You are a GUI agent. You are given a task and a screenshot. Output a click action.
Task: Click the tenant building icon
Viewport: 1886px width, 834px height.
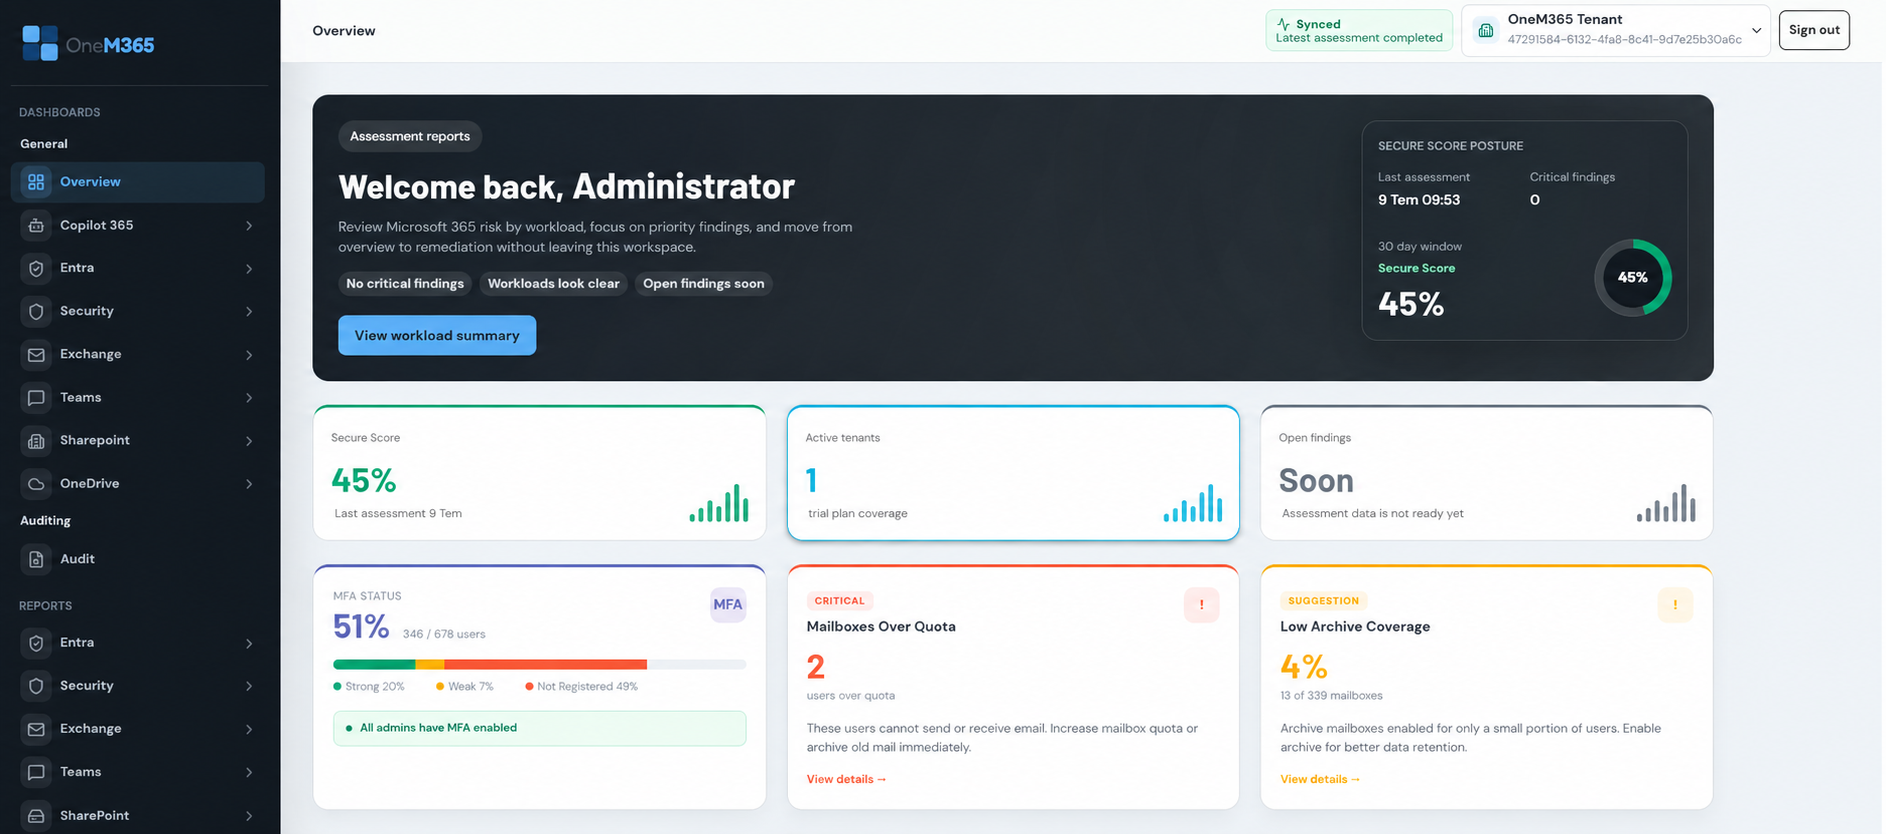(x=1486, y=31)
